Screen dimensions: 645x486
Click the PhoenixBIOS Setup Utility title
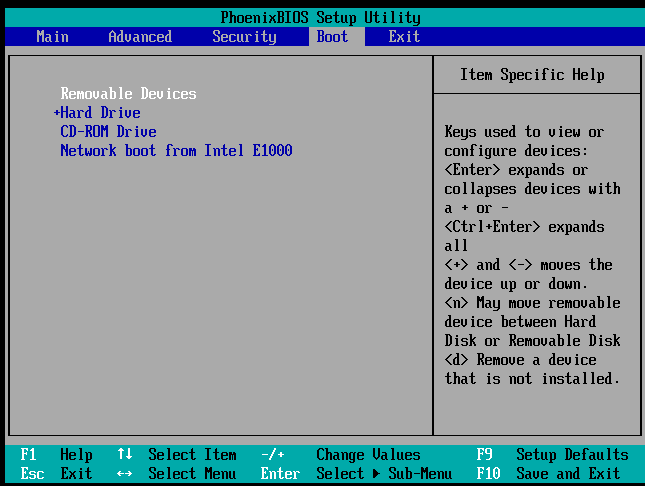coord(320,18)
